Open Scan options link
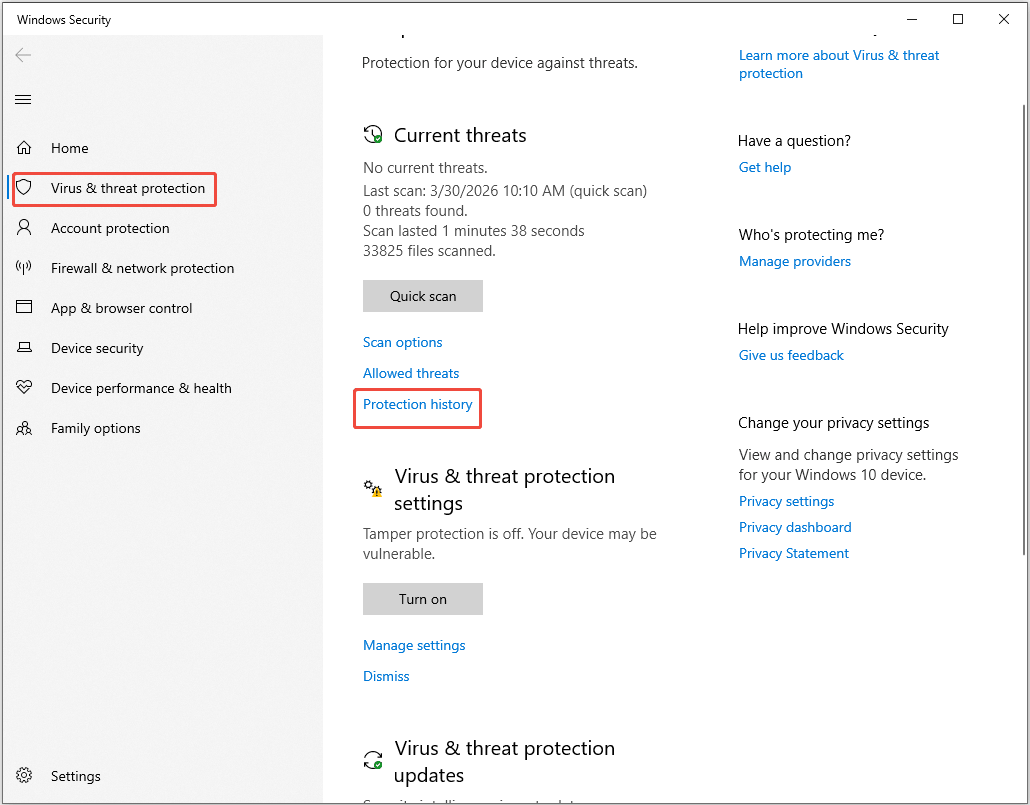This screenshot has width=1030, height=805. (403, 342)
